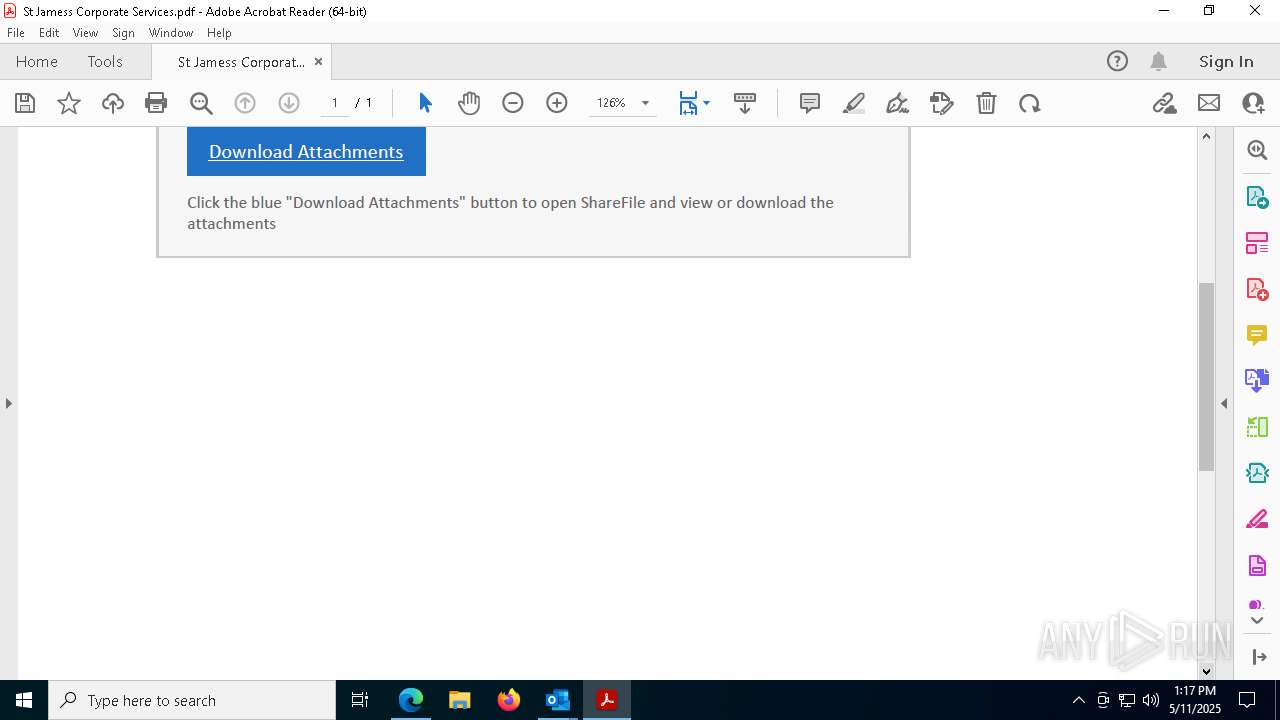The height and width of the screenshot is (720, 1280).
Task: Open the notifications bell
Action: 1158,61
